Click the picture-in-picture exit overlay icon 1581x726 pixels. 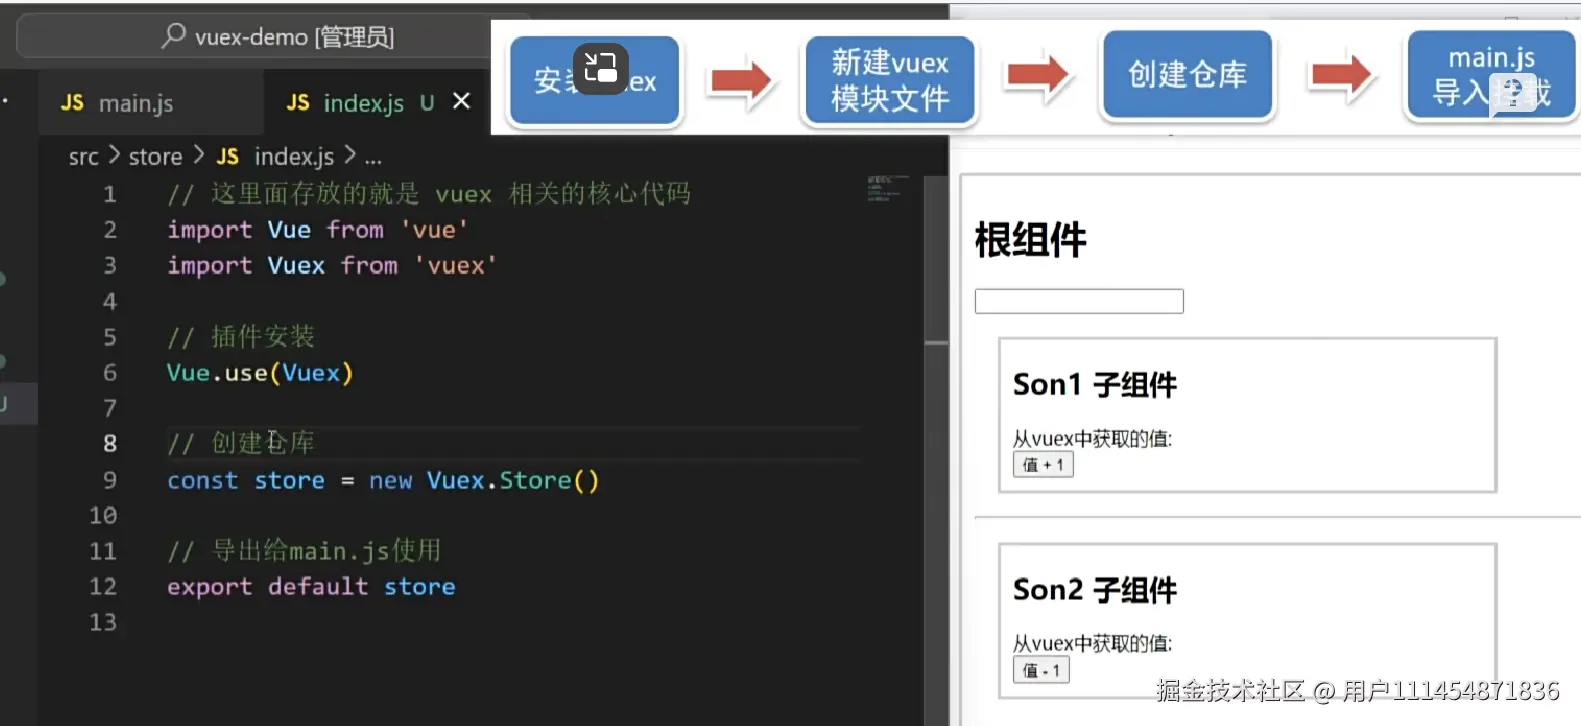point(600,68)
